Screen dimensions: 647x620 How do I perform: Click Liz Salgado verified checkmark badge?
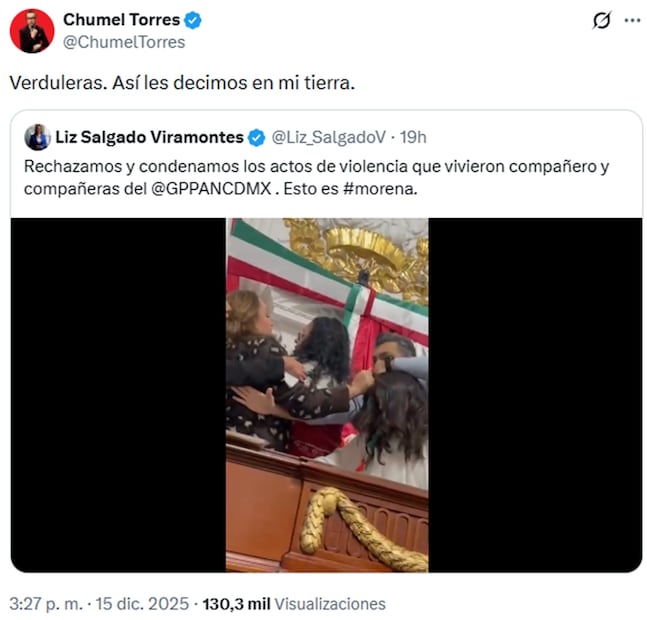coord(256,138)
